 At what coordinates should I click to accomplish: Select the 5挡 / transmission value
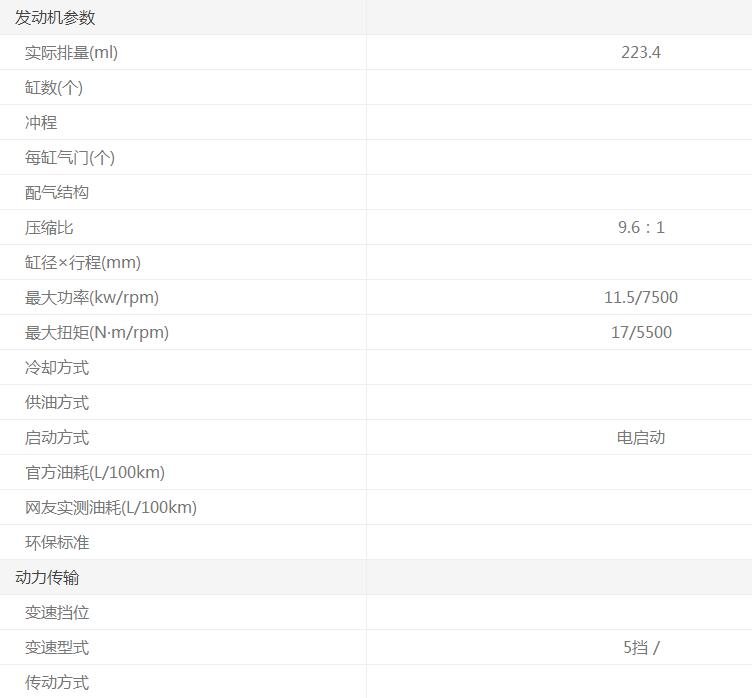point(640,648)
